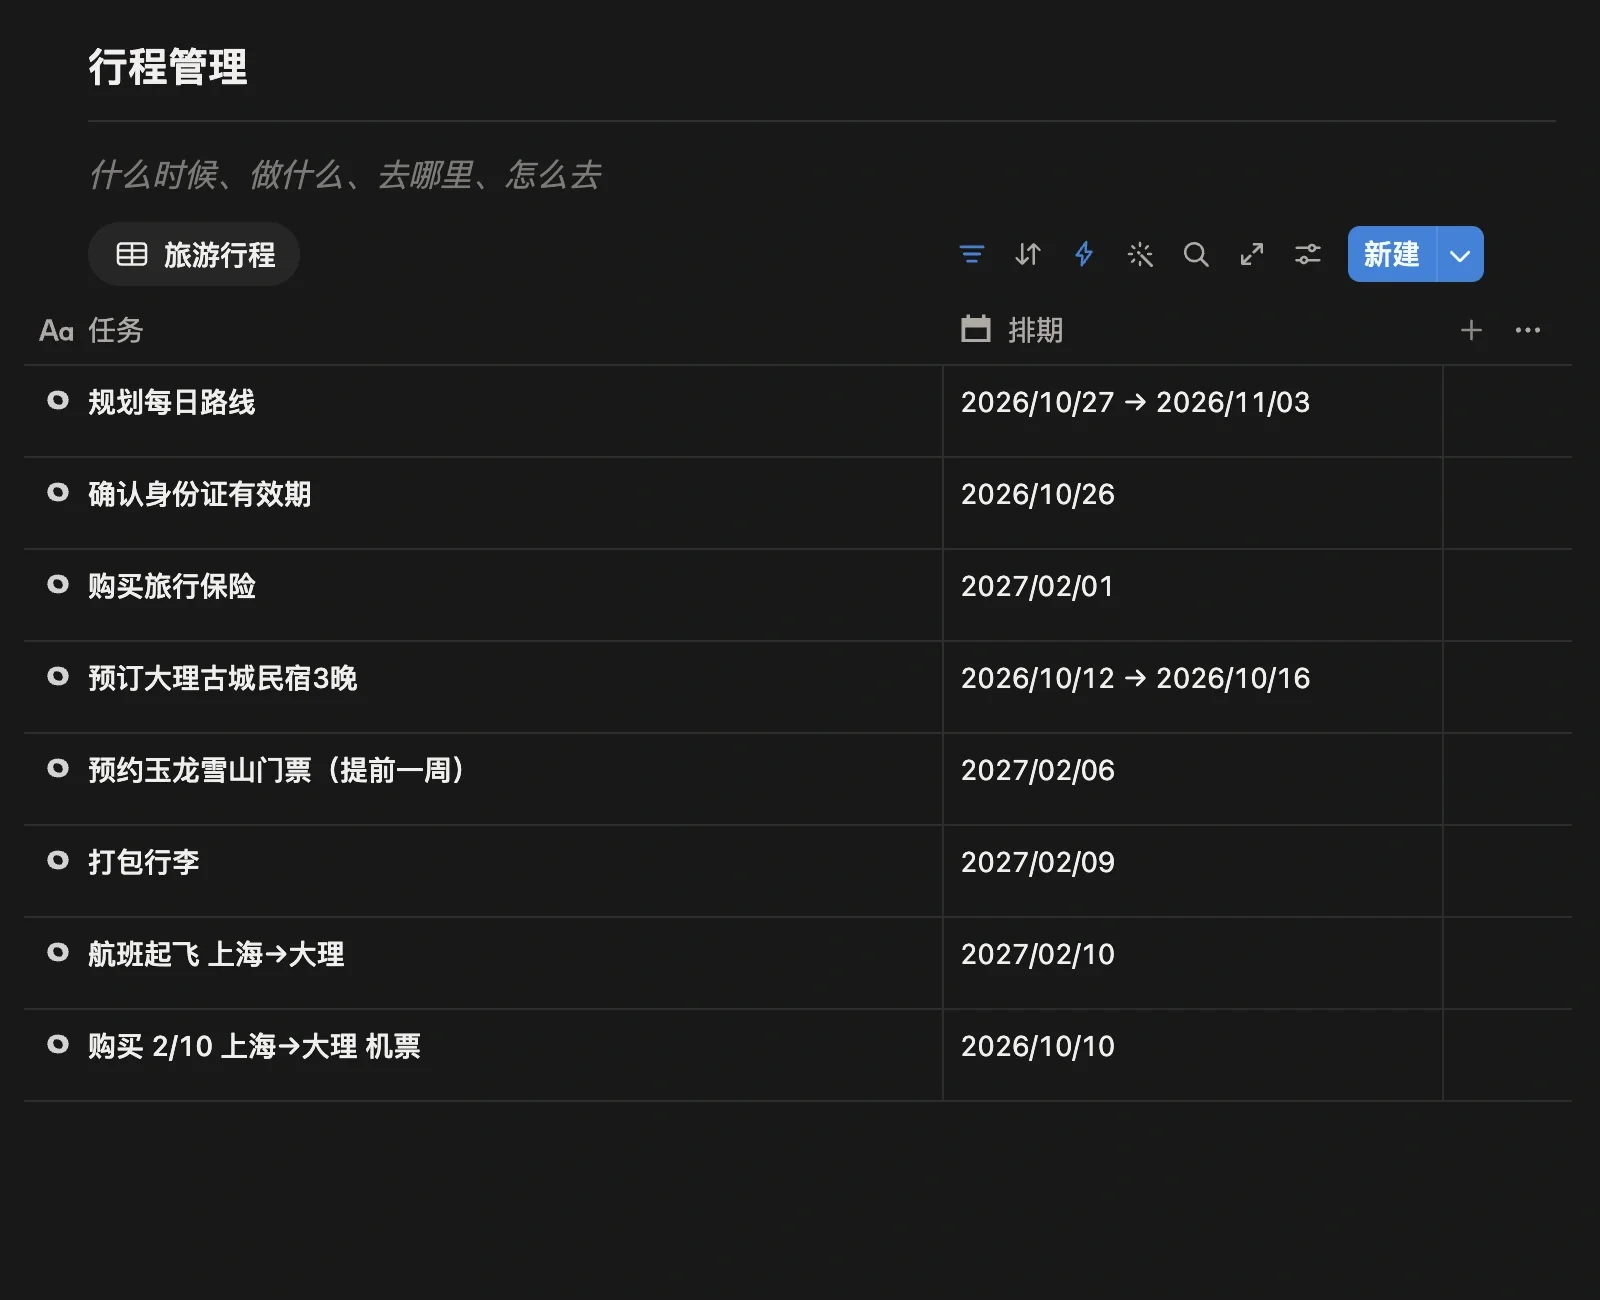Click the date cell 2026/10/10

[1038, 1046]
